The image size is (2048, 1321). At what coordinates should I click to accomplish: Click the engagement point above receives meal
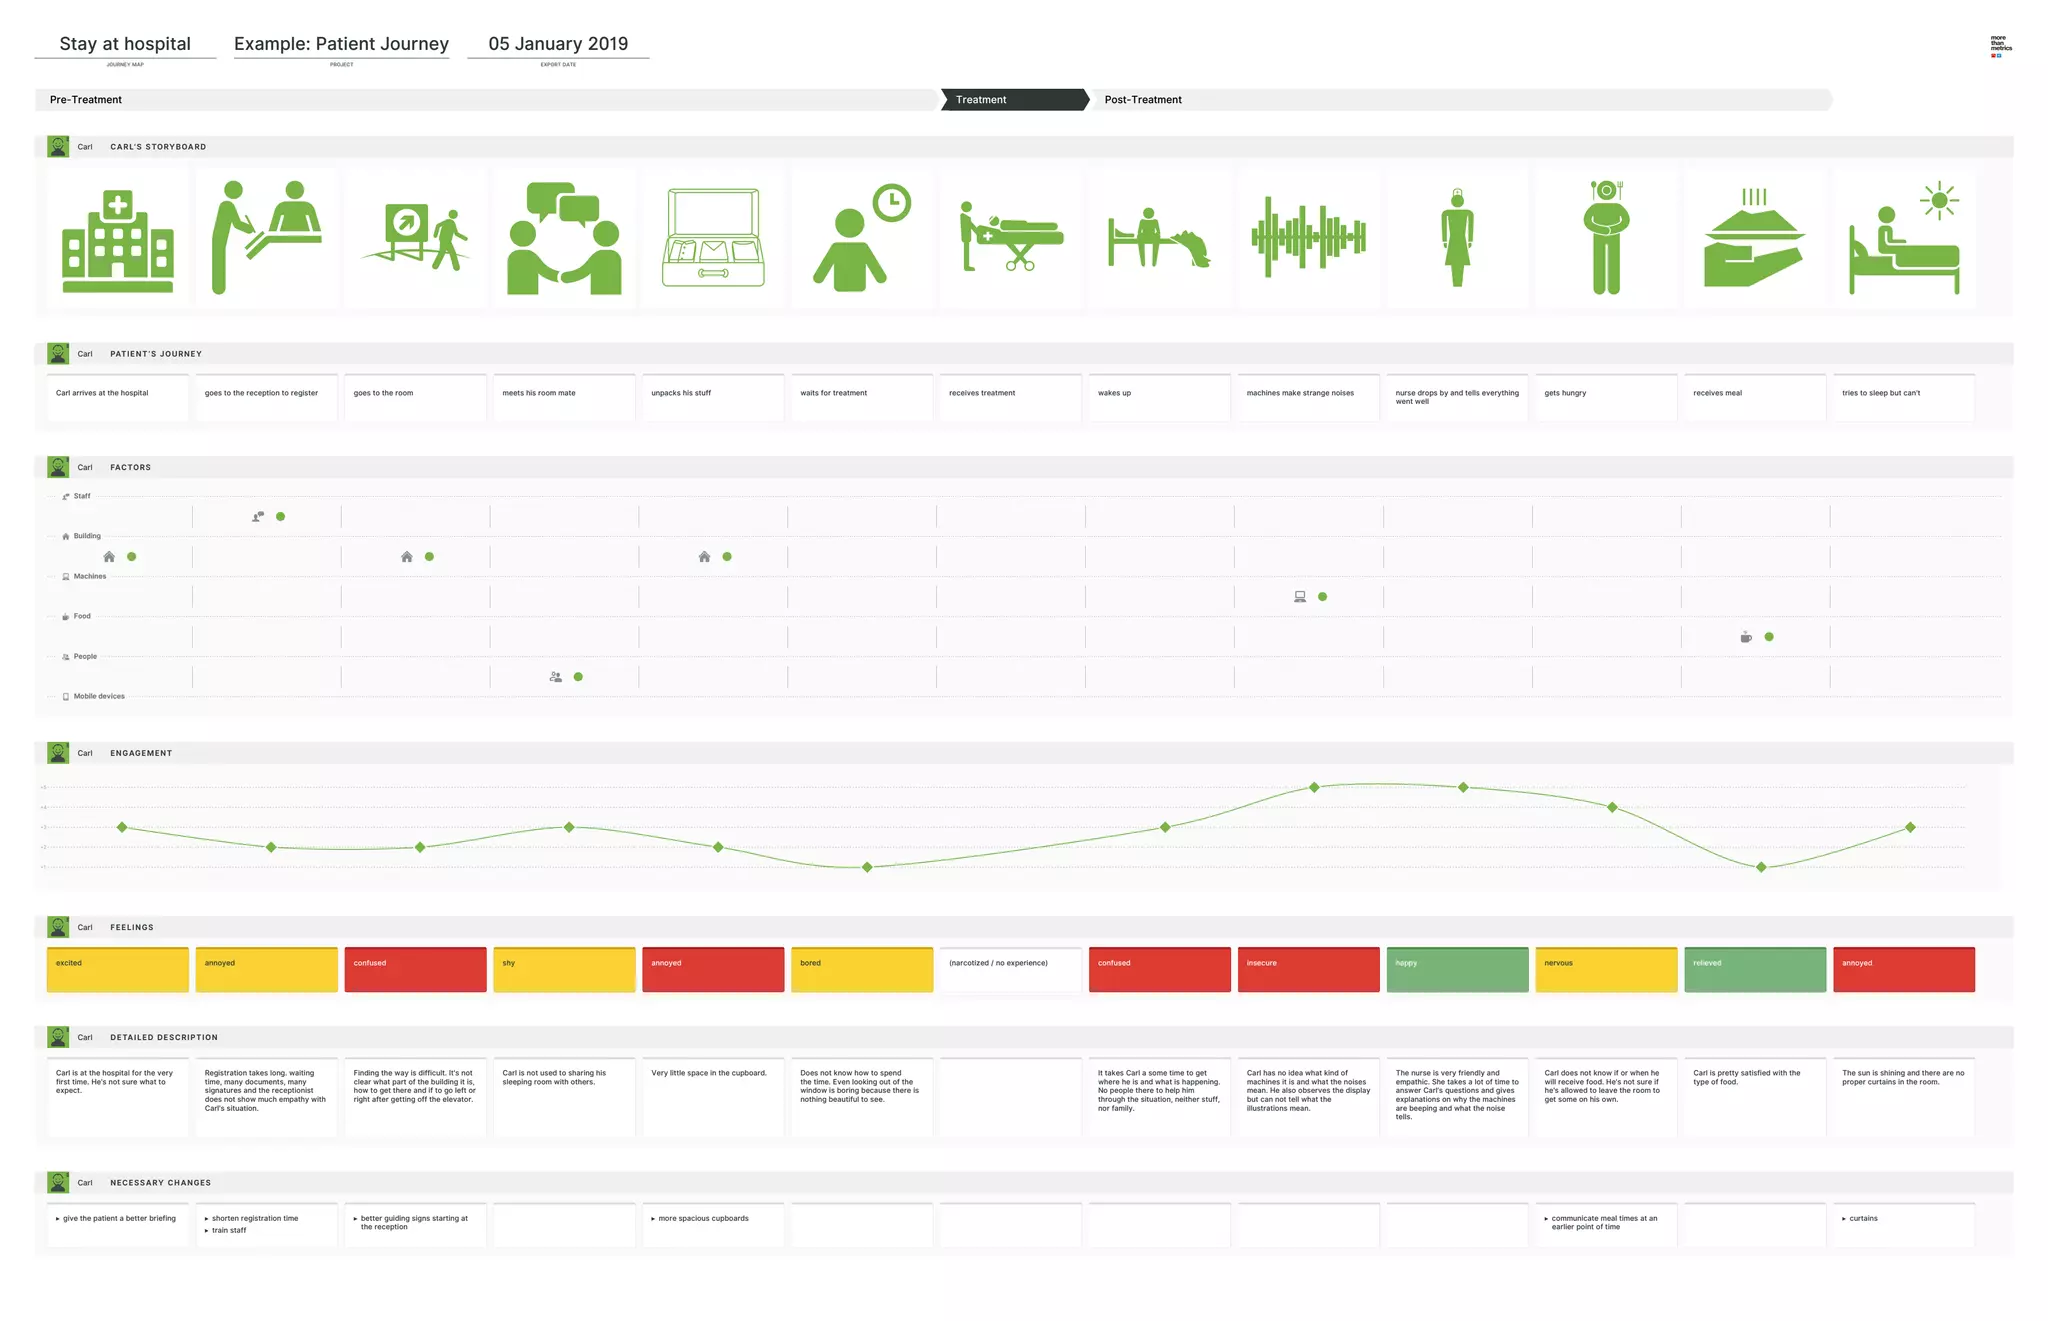tap(1761, 867)
